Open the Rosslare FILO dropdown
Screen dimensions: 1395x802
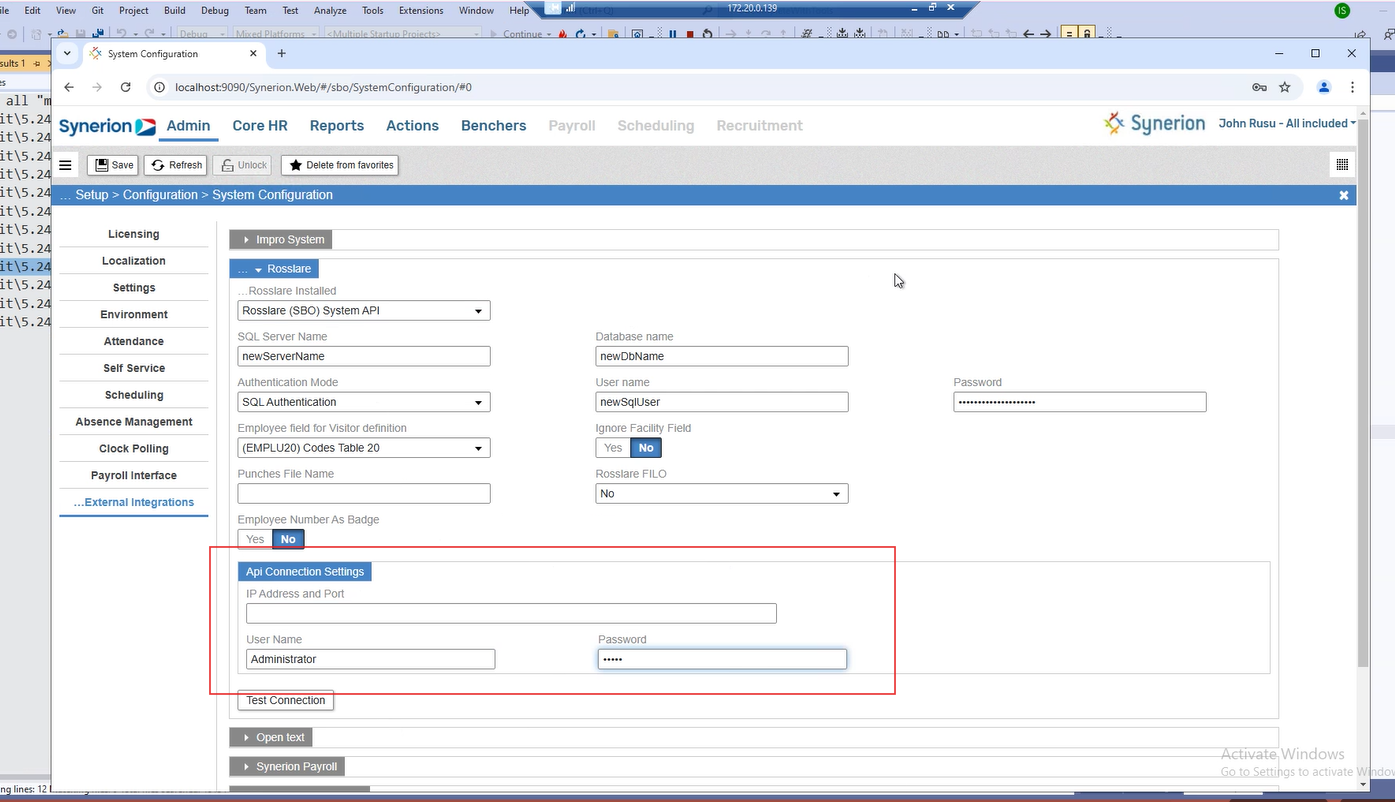point(722,494)
